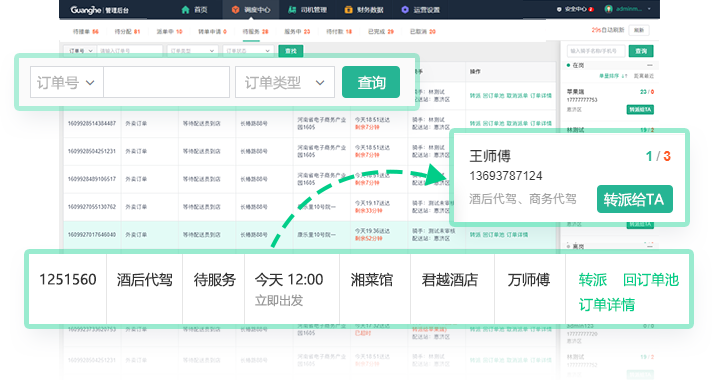Click the admin user avatar icon
The height and width of the screenshot is (380, 712).
point(608,9)
